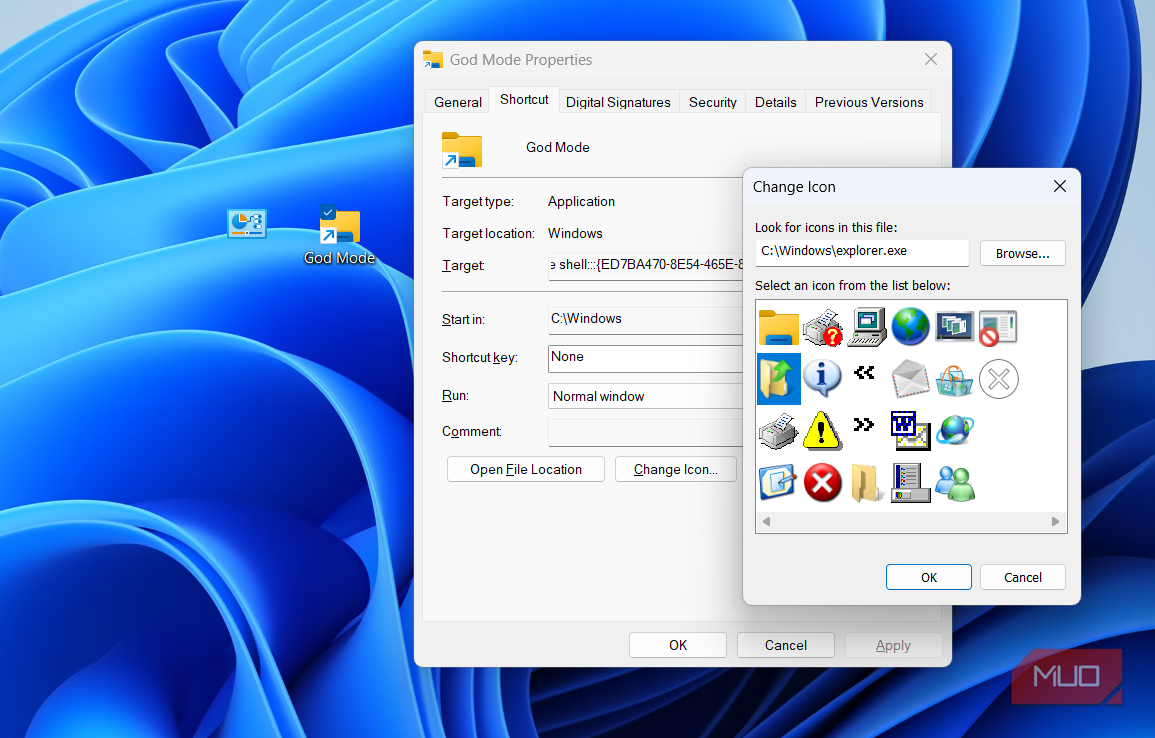This screenshot has height=738, width=1155.
Task: Cancel the Change Icon dialog
Action: coord(1022,577)
